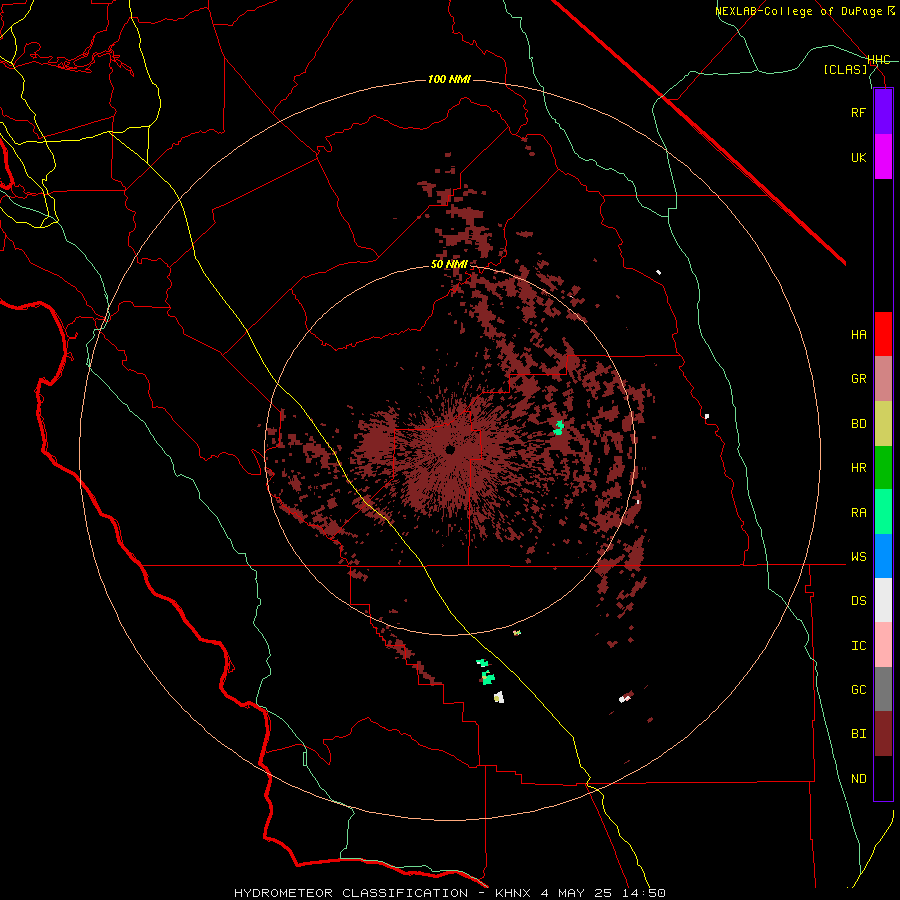
Task: Click the IC light pink legend swatch
Action: point(883,645)
